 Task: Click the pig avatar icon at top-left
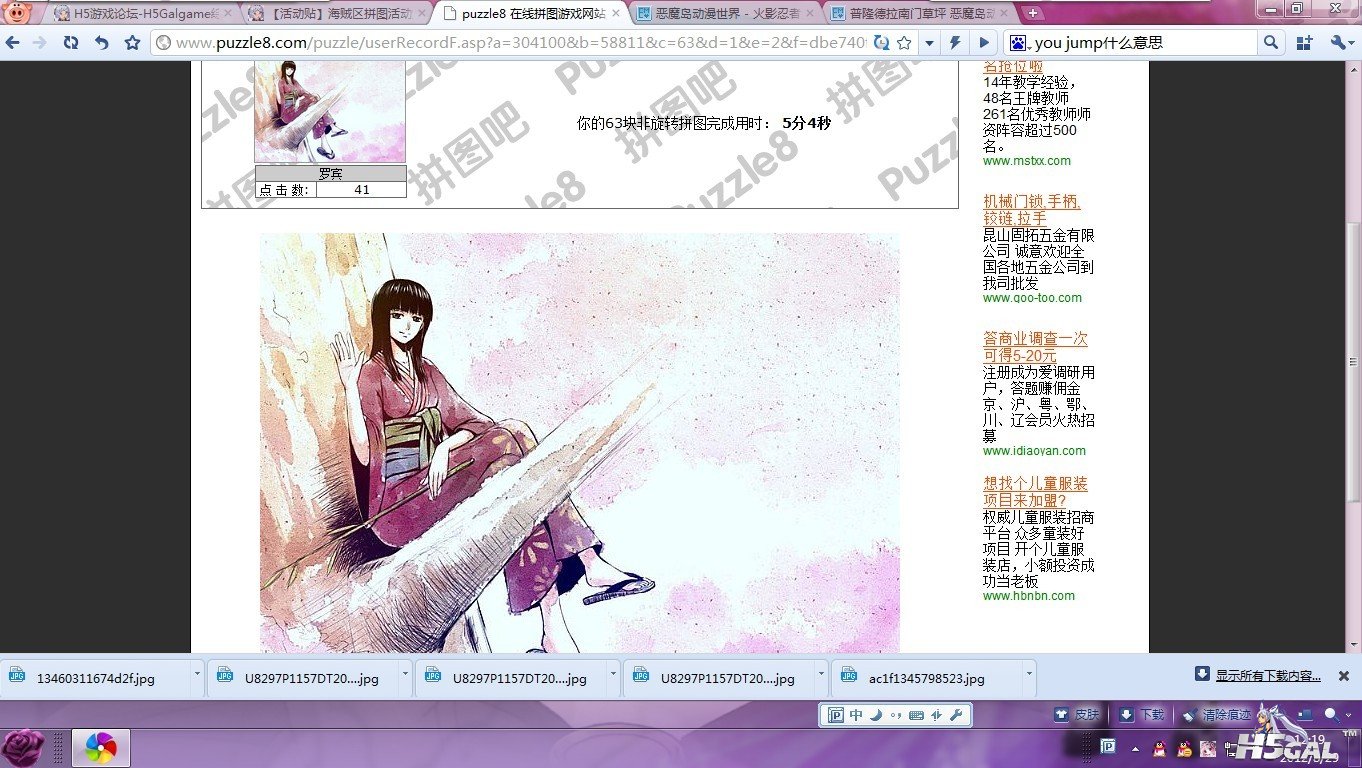tap(19, 13)
